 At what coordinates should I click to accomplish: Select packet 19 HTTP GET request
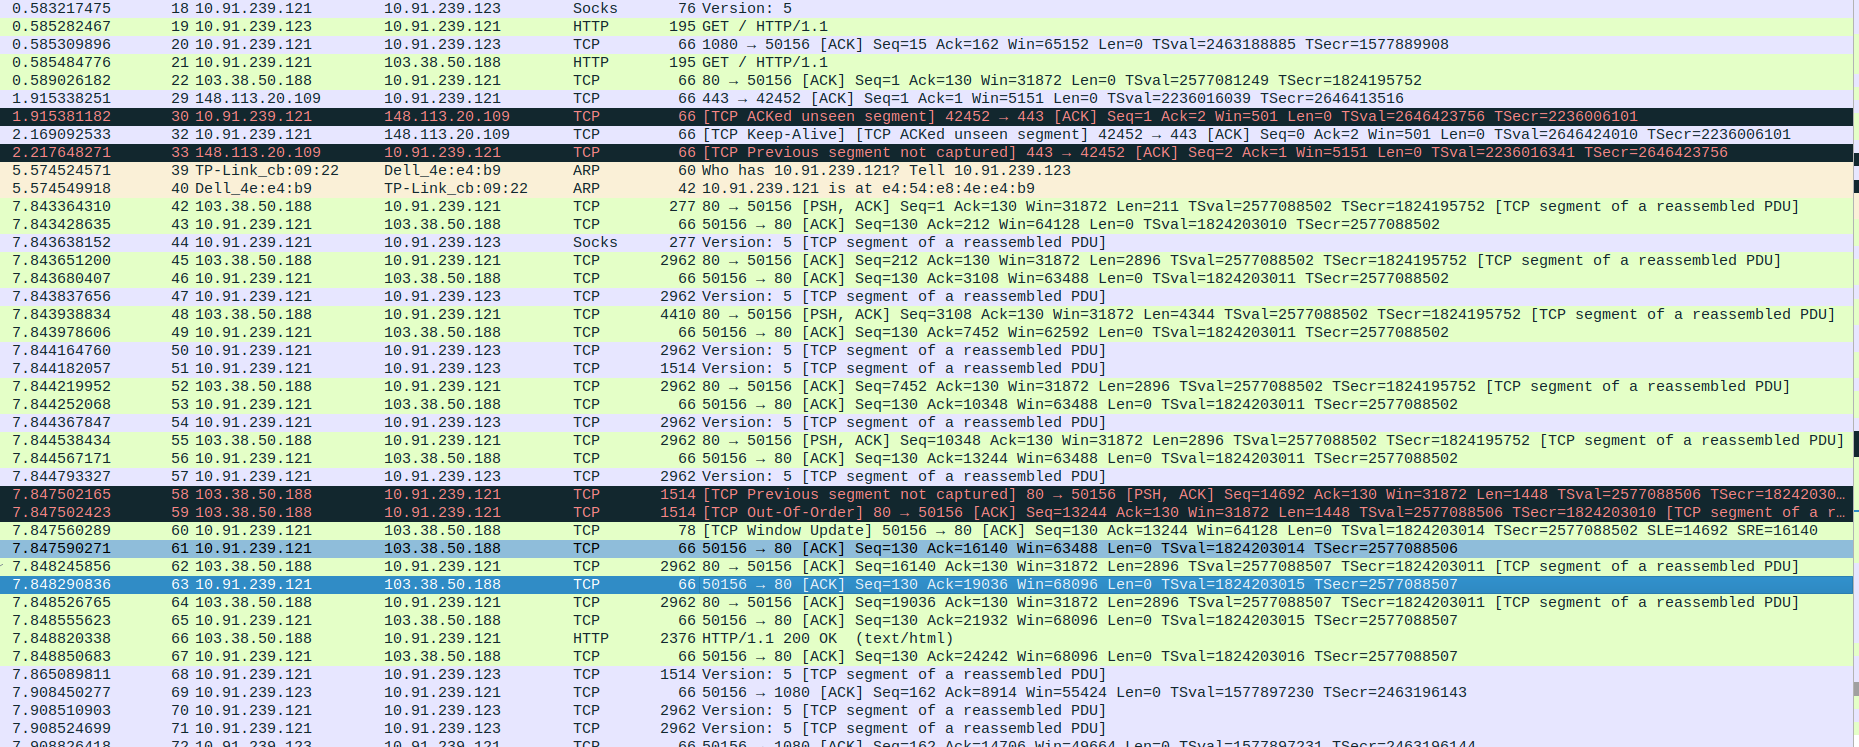[x=700, y=26]
